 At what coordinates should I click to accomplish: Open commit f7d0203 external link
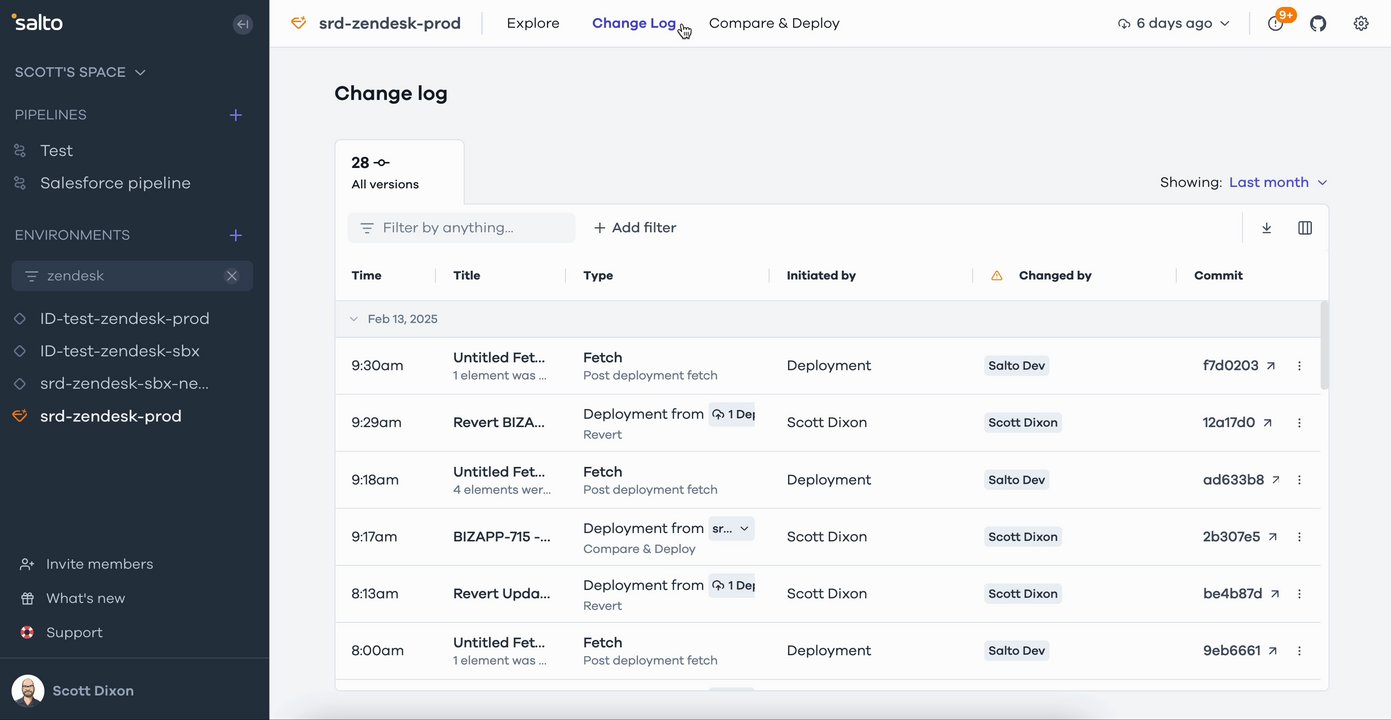point(1271,366)
